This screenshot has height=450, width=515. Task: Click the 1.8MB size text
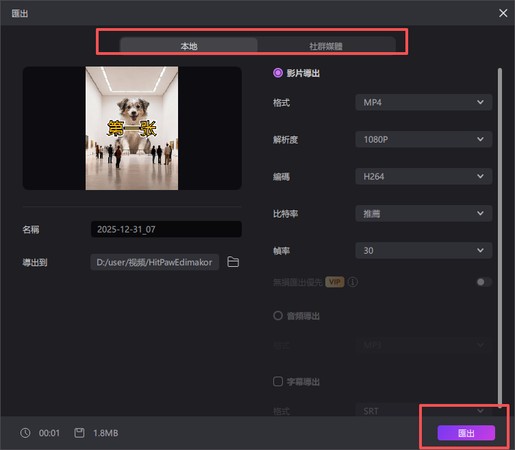click(x=106, y=433)
